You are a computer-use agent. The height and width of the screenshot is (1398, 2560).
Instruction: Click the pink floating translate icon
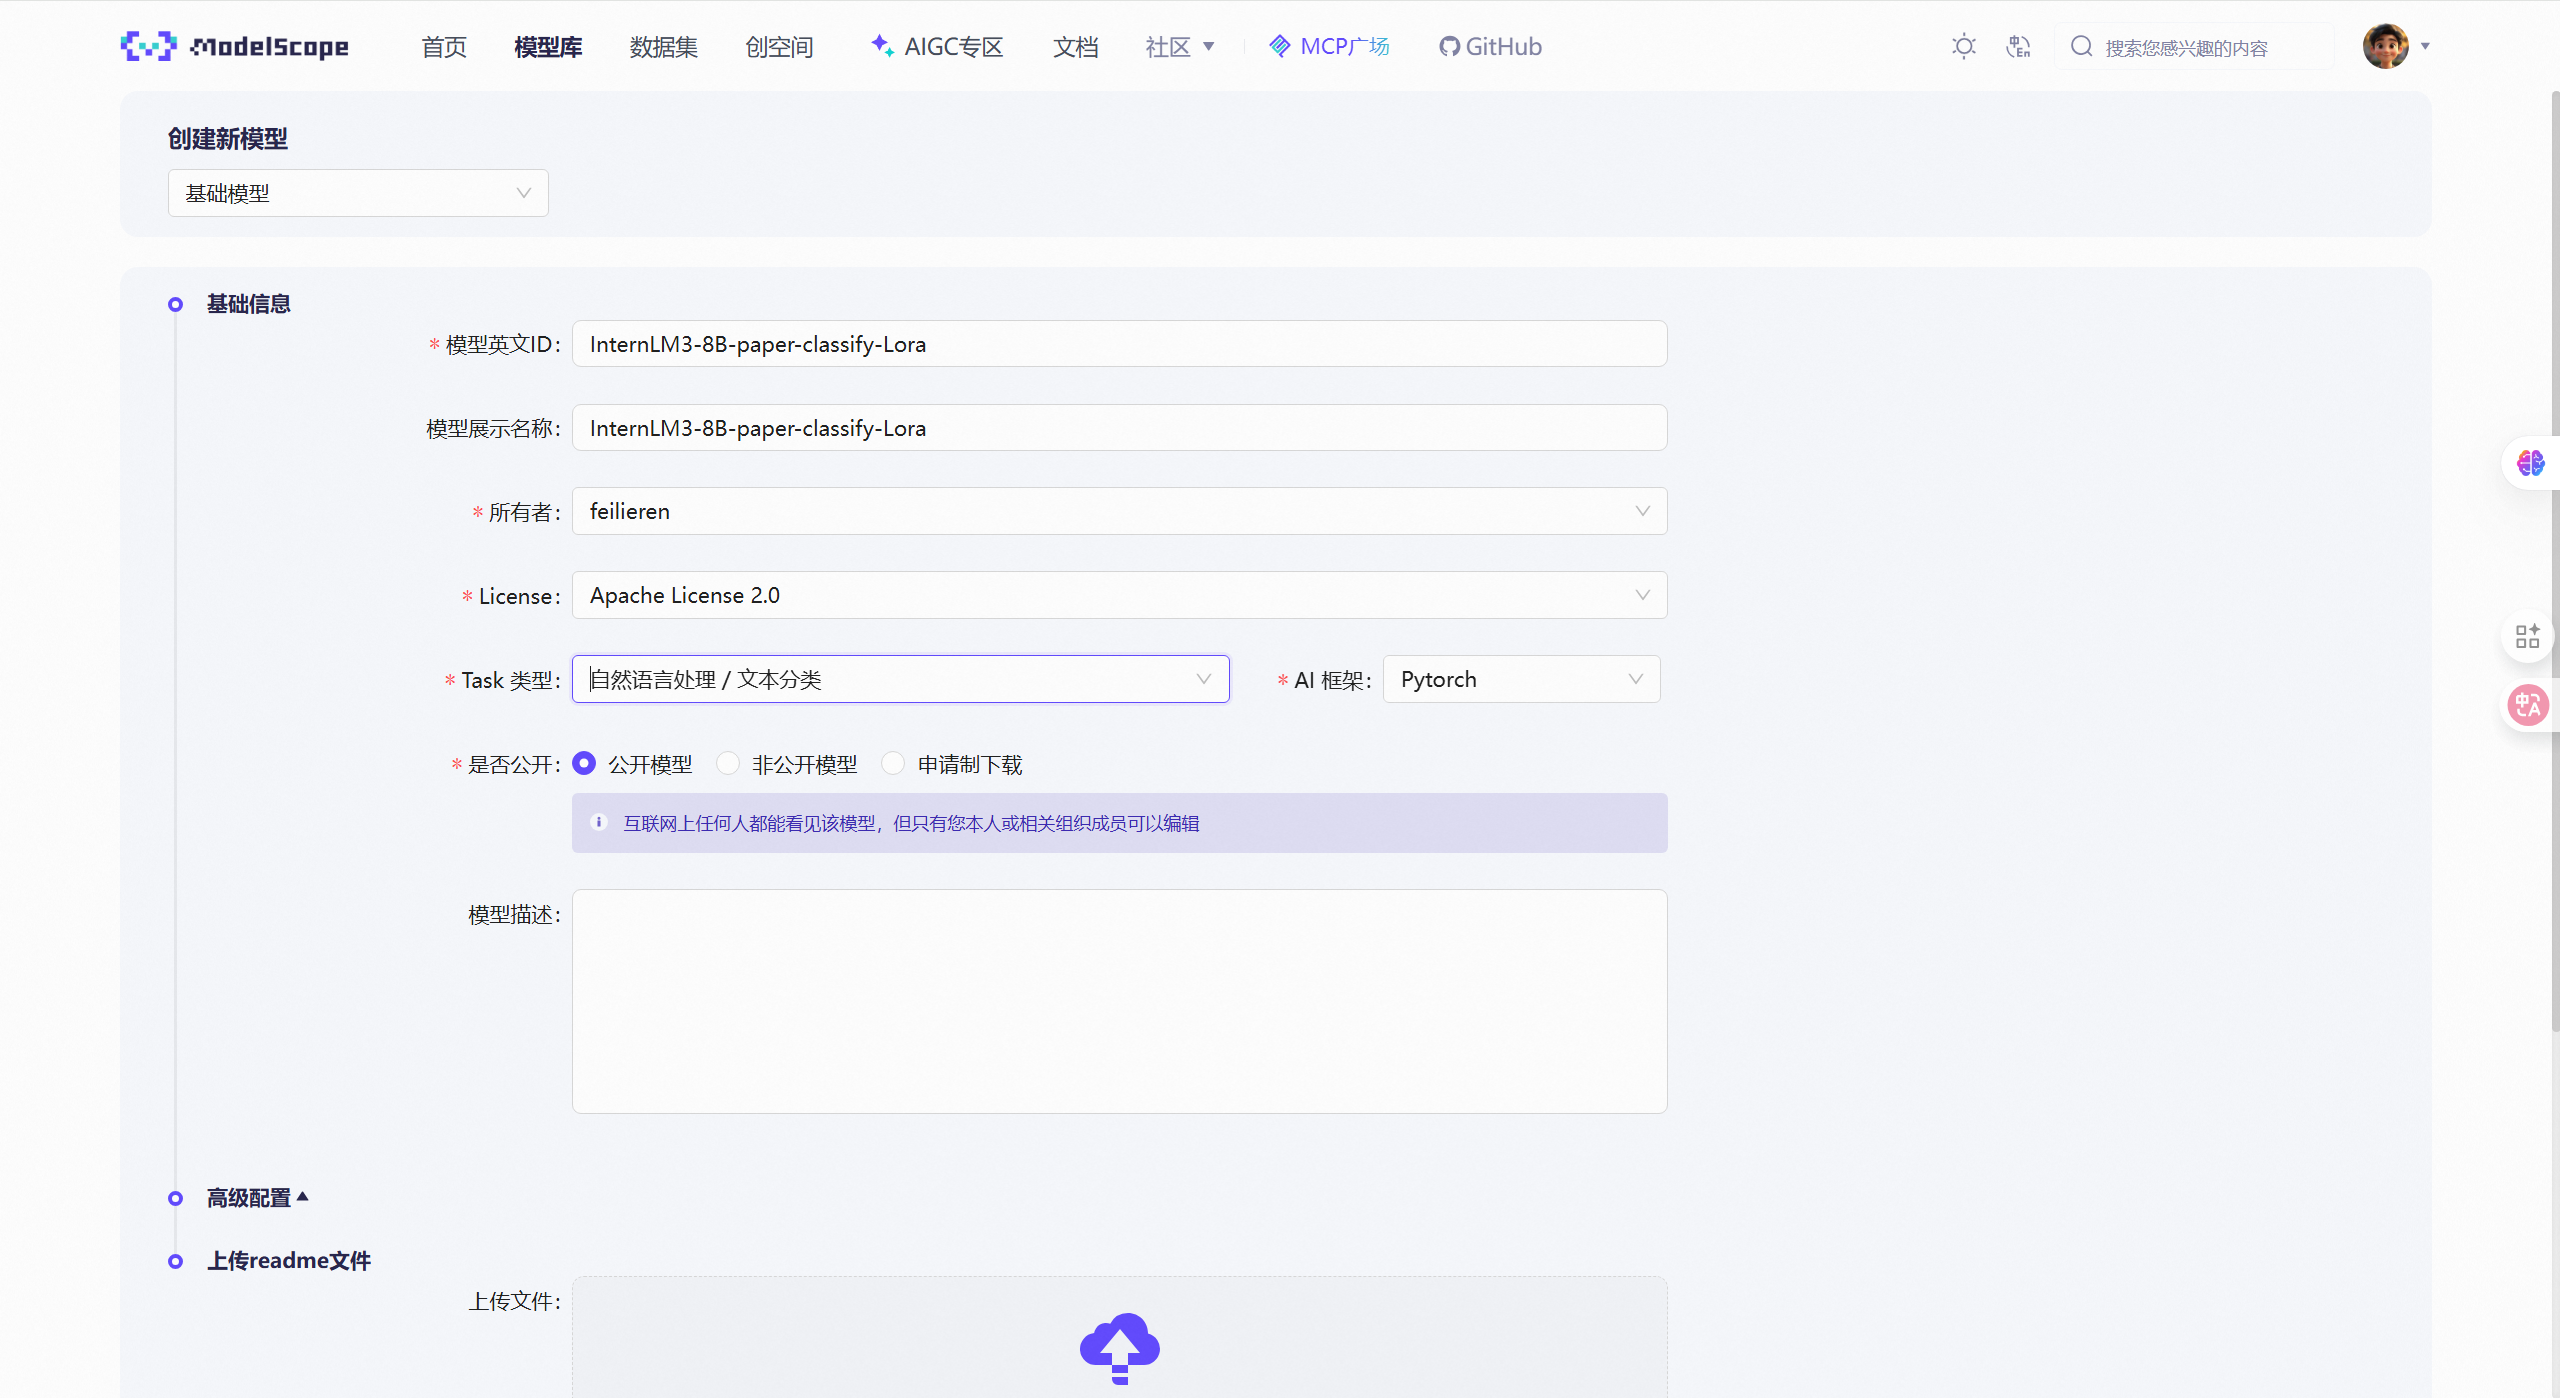click(2528, 705)
